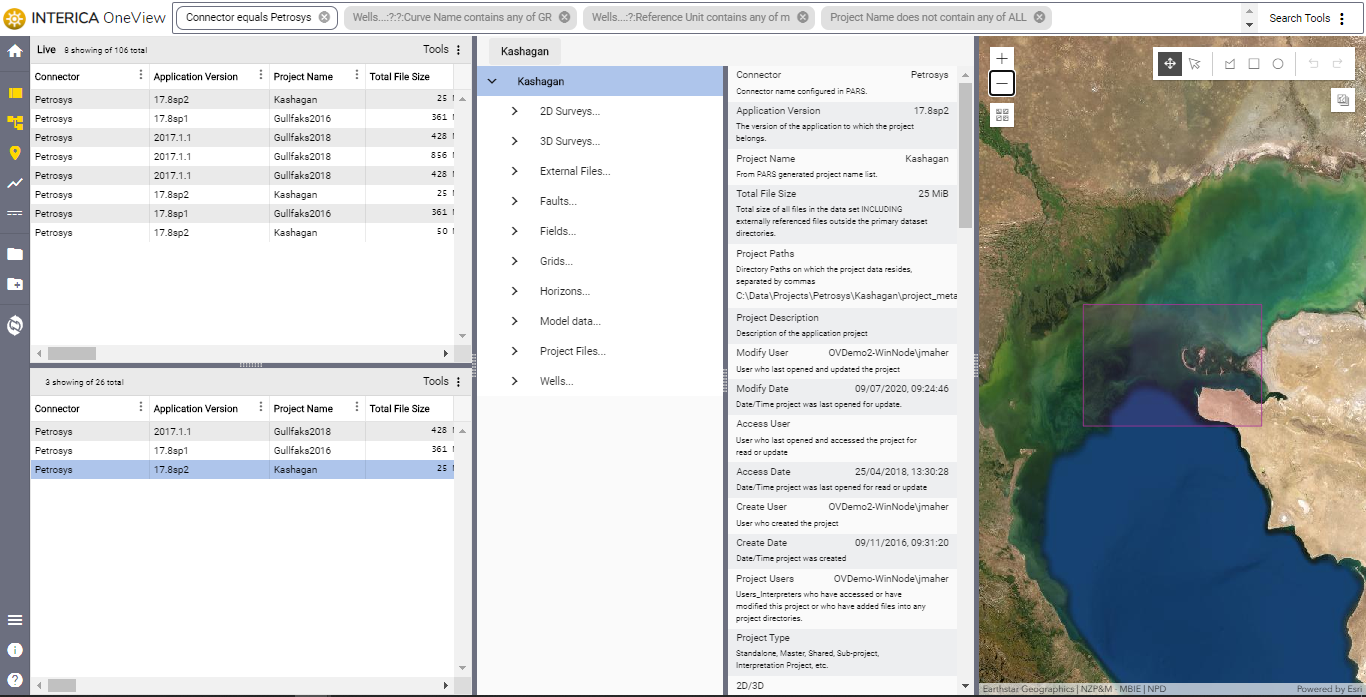Expand the Wells node
This screenshot has height=697, width=1366.
click(x=515, y=382)
